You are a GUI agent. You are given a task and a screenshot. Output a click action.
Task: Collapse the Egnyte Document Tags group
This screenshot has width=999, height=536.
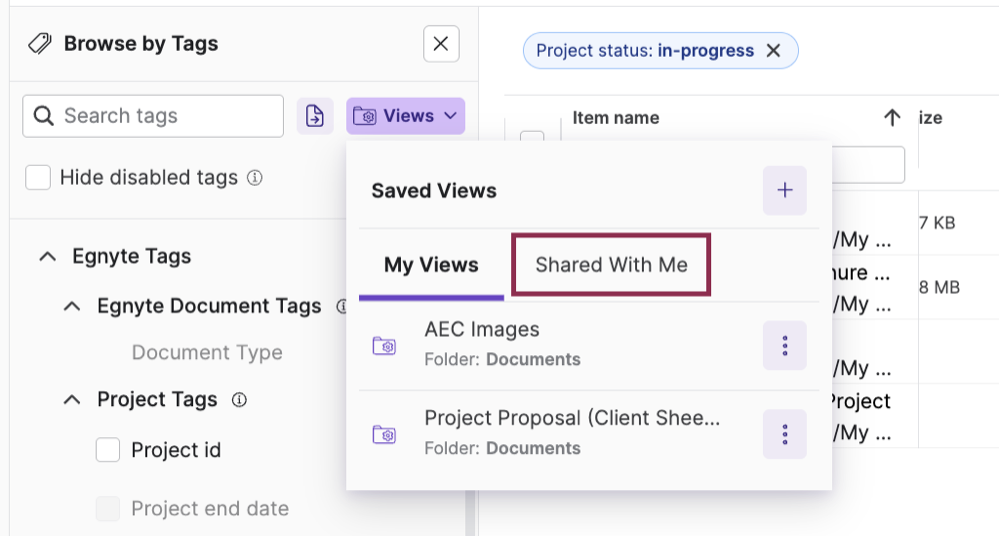coord(72,306)
